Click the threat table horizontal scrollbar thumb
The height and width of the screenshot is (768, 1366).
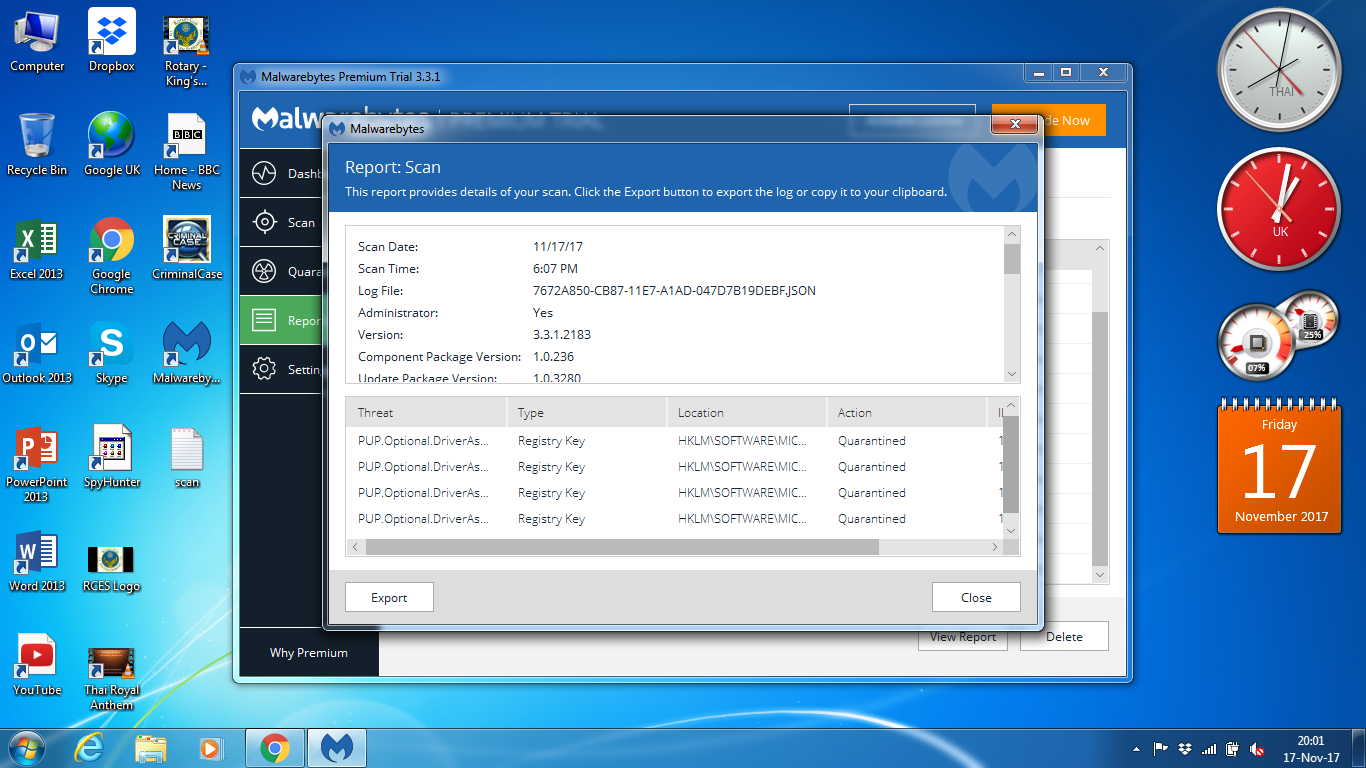coord(622,547)
